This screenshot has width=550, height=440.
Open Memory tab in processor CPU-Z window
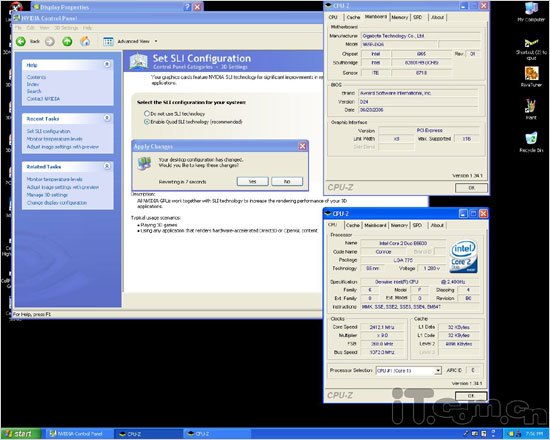[x=399, y=225]
